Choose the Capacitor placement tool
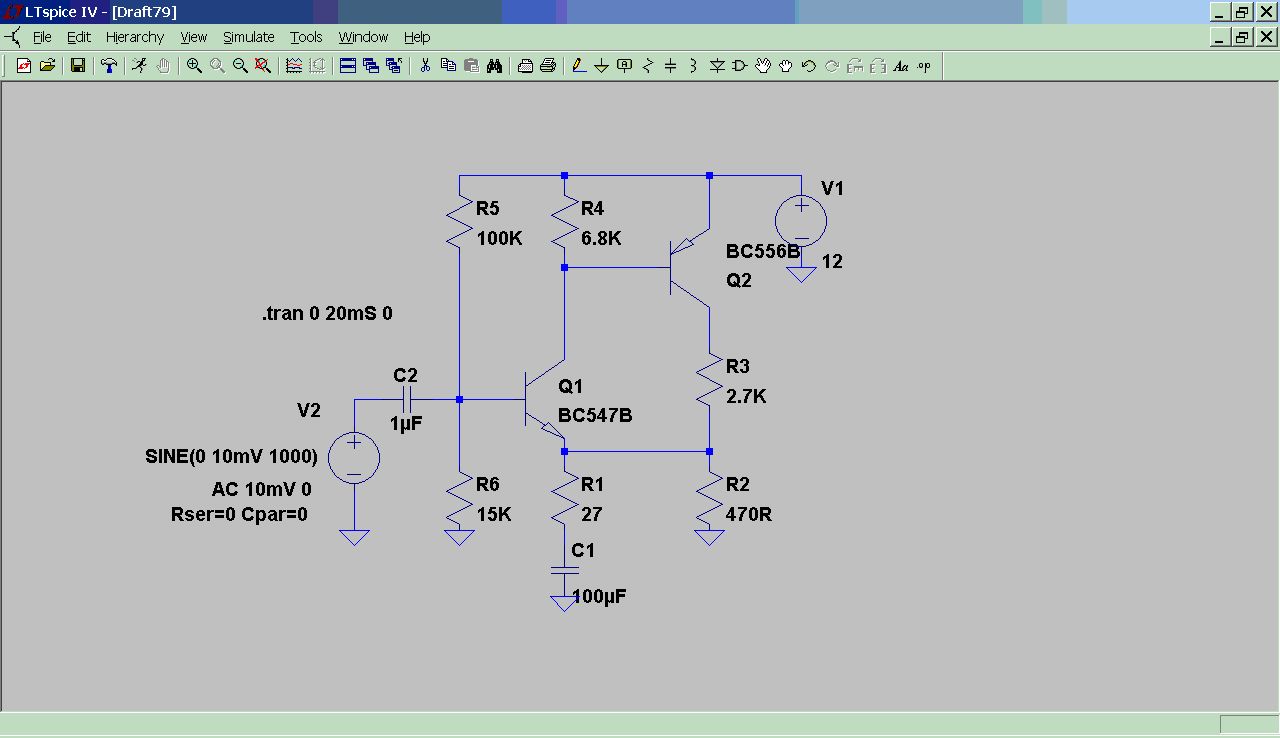 (671, 66)
